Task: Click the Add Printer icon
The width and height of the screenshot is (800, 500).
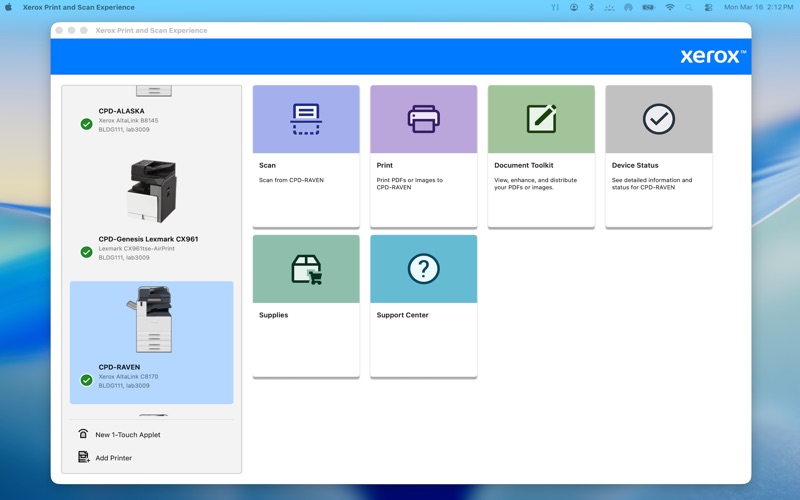Action: point(83,457)
